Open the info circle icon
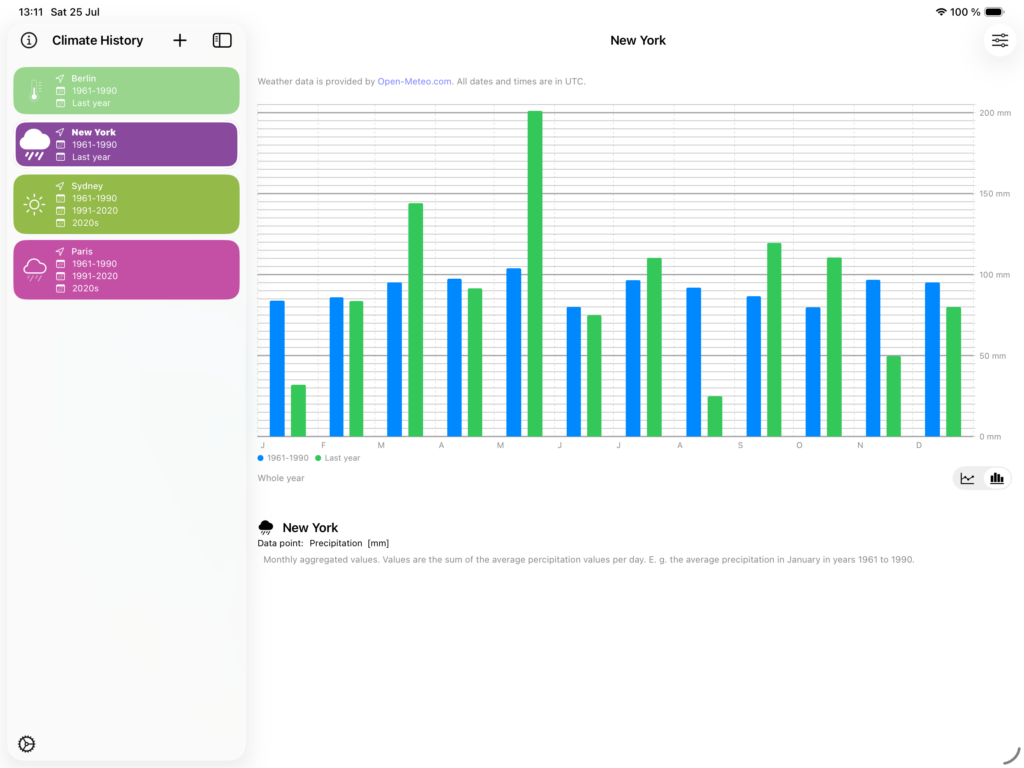 [x=29, y=40]
